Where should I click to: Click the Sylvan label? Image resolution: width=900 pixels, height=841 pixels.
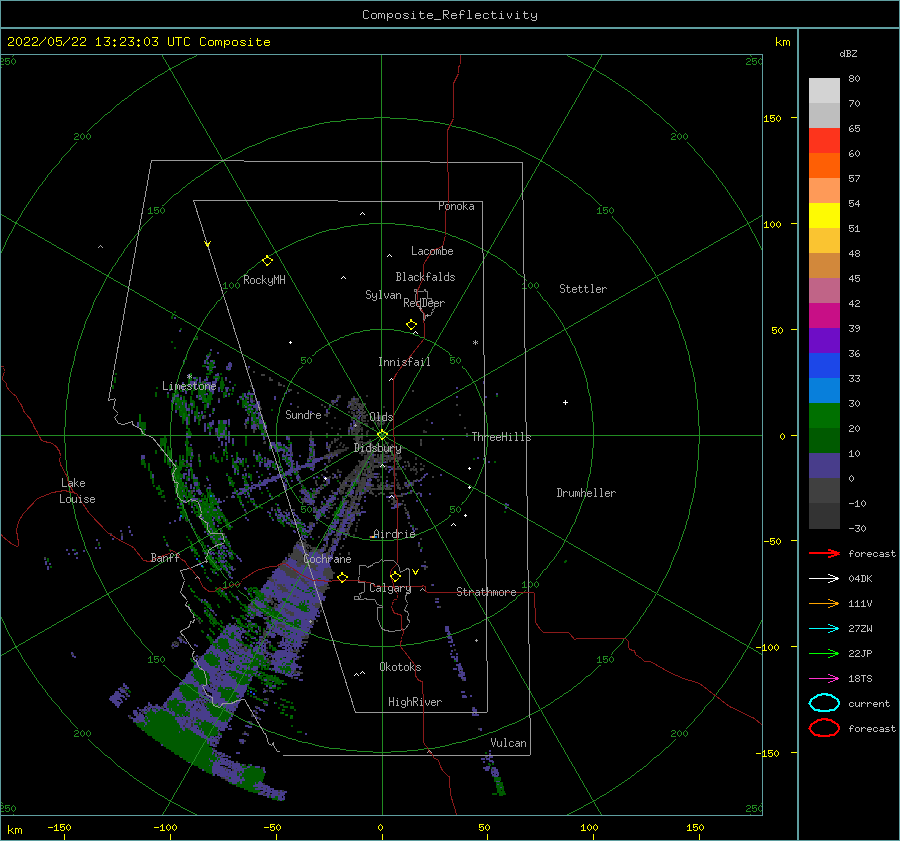pos(383,295)
